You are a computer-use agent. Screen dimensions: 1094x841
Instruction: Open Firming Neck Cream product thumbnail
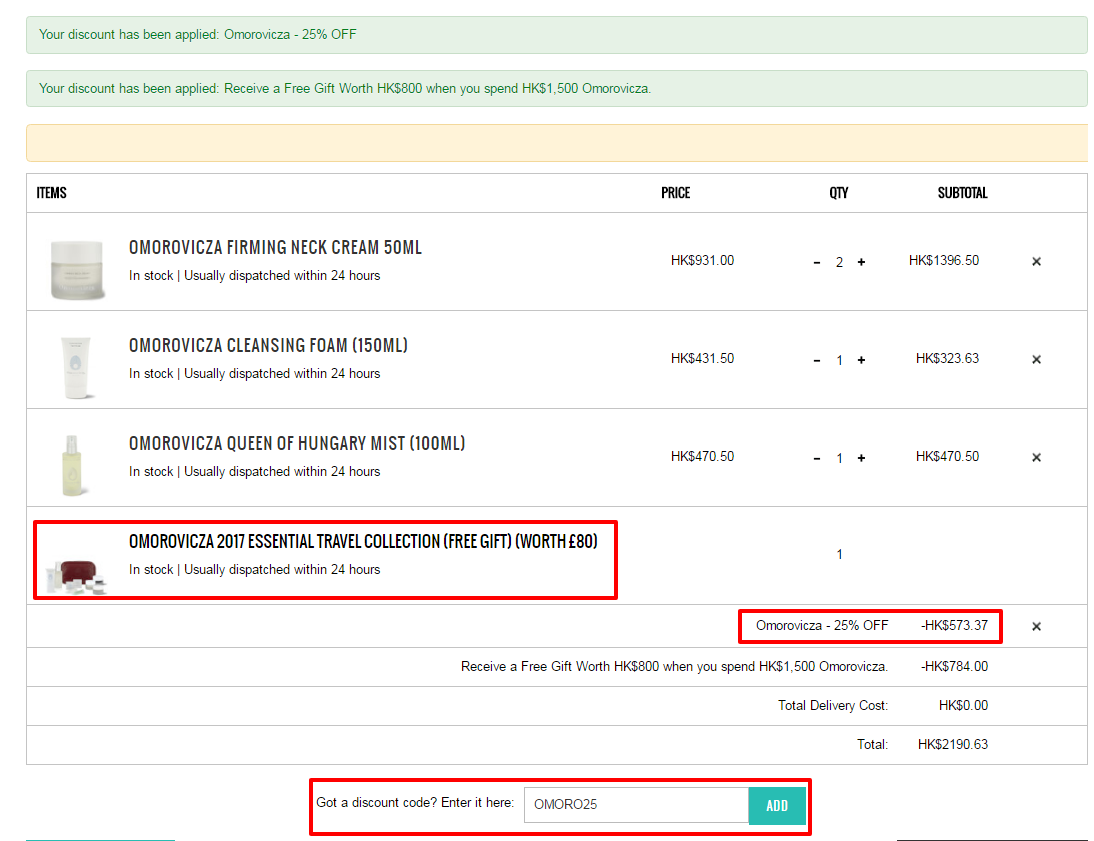(x=77, y=269)
